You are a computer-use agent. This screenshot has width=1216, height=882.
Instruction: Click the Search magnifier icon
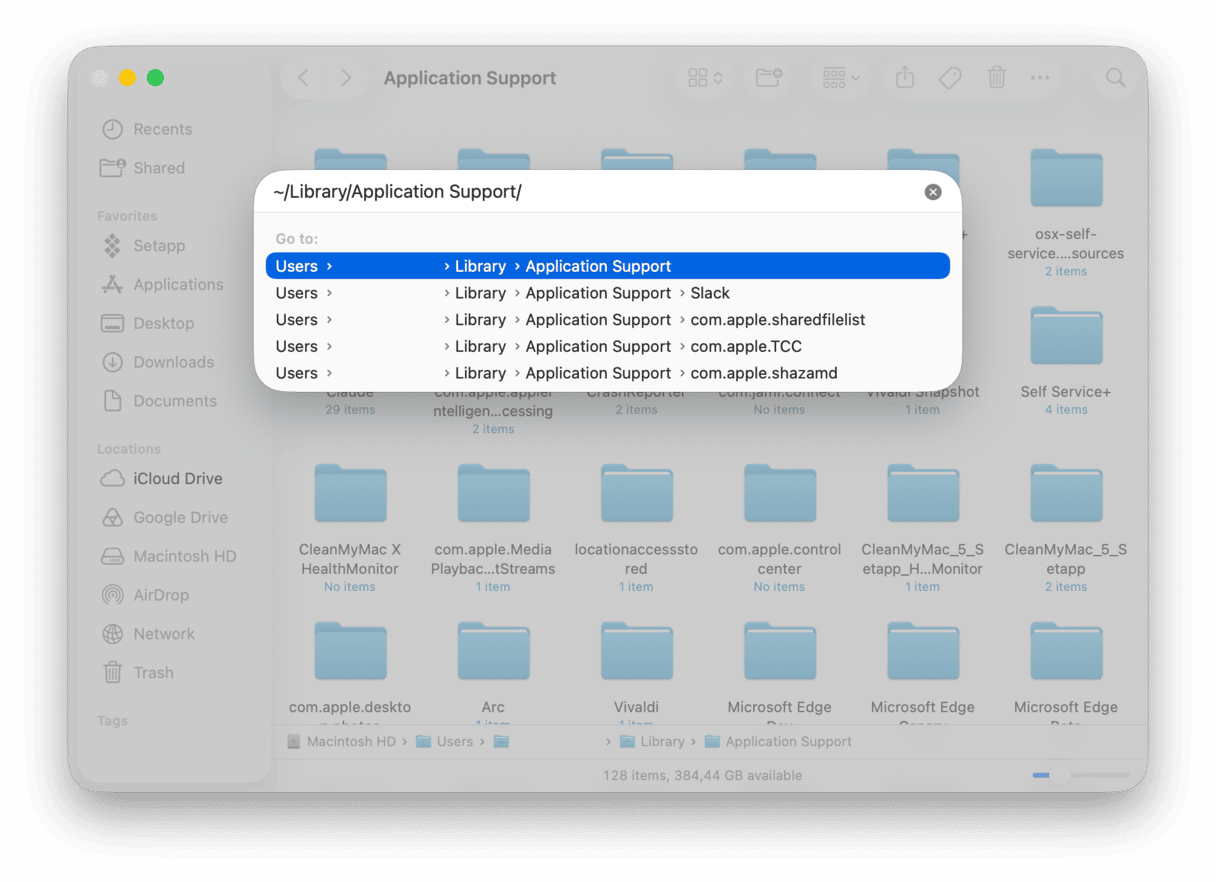[1115, 78]
